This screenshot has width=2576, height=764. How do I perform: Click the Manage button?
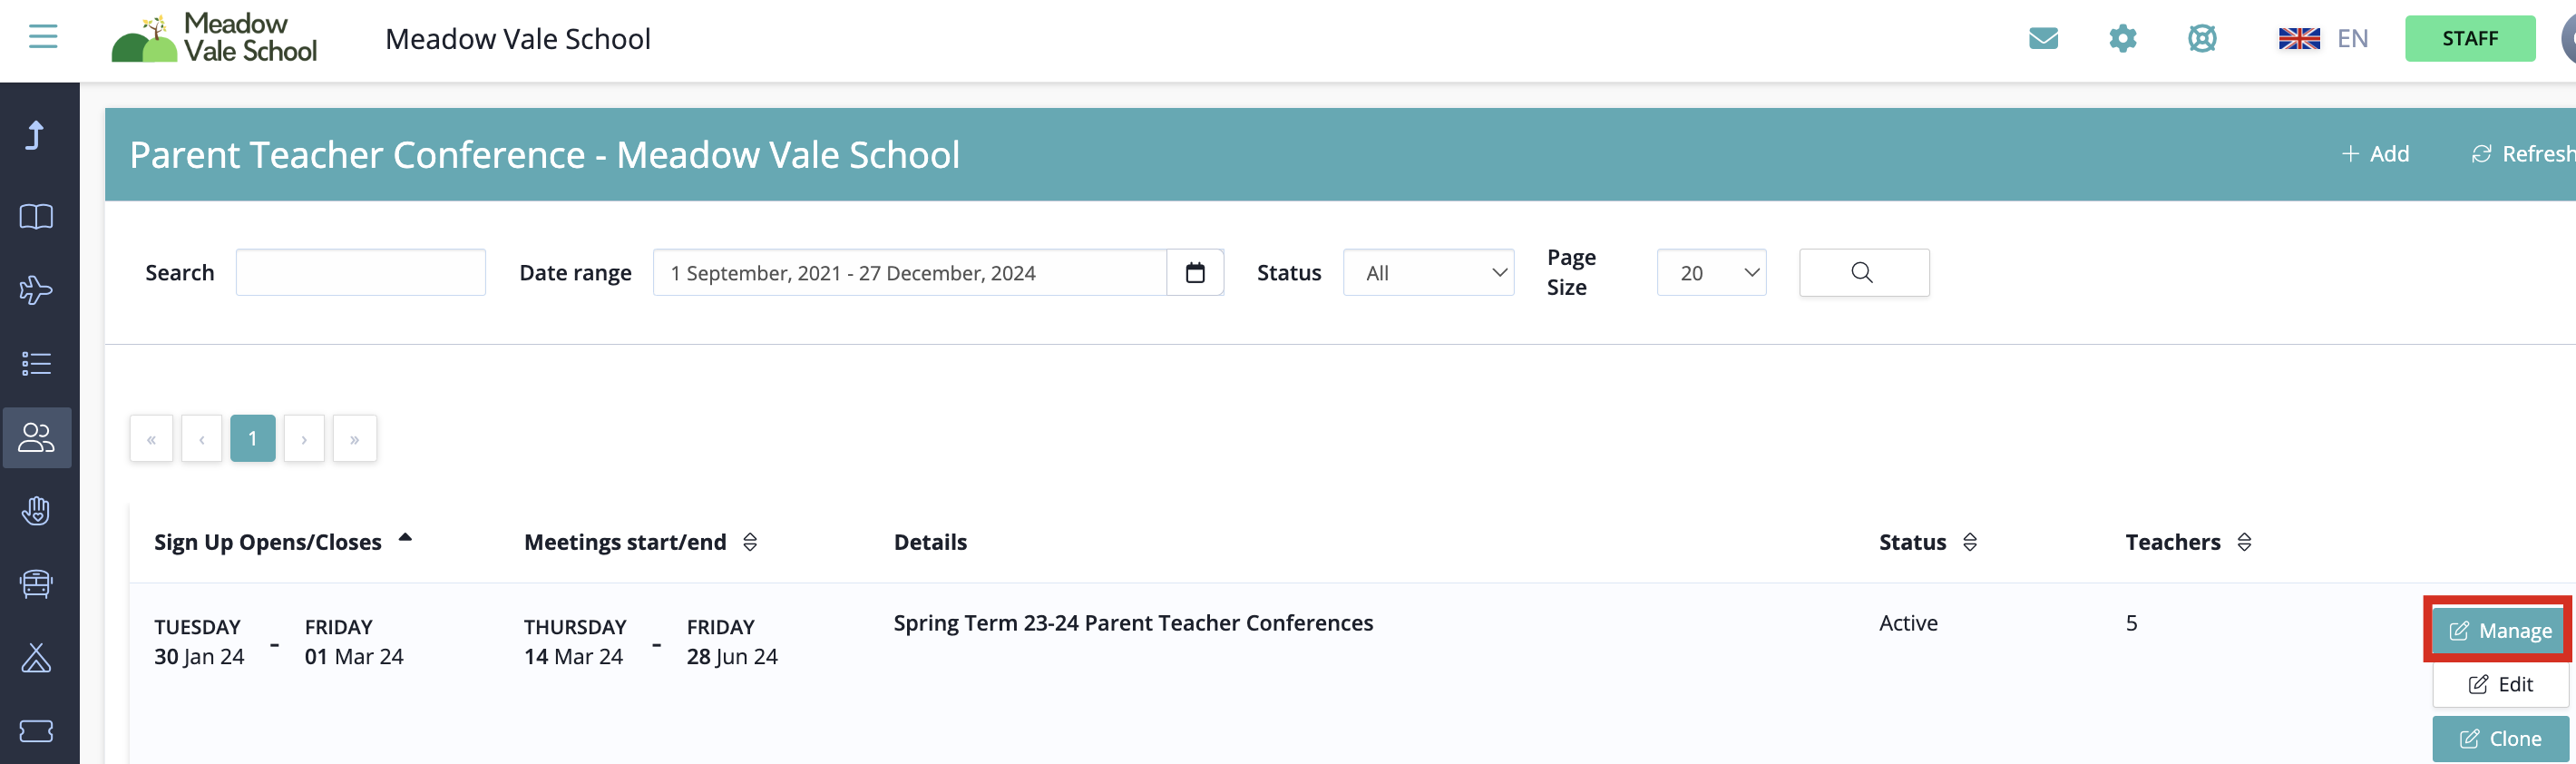(2499, 631)
